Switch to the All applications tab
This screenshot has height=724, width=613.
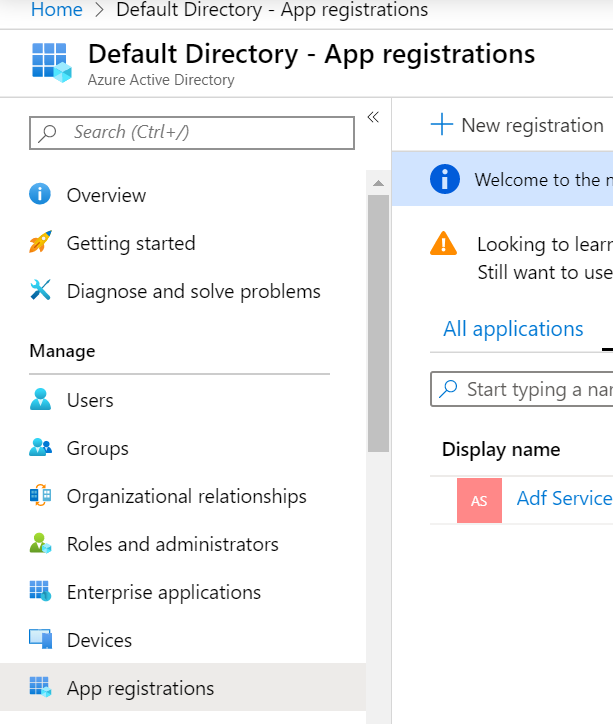click(x=513, y=329)
